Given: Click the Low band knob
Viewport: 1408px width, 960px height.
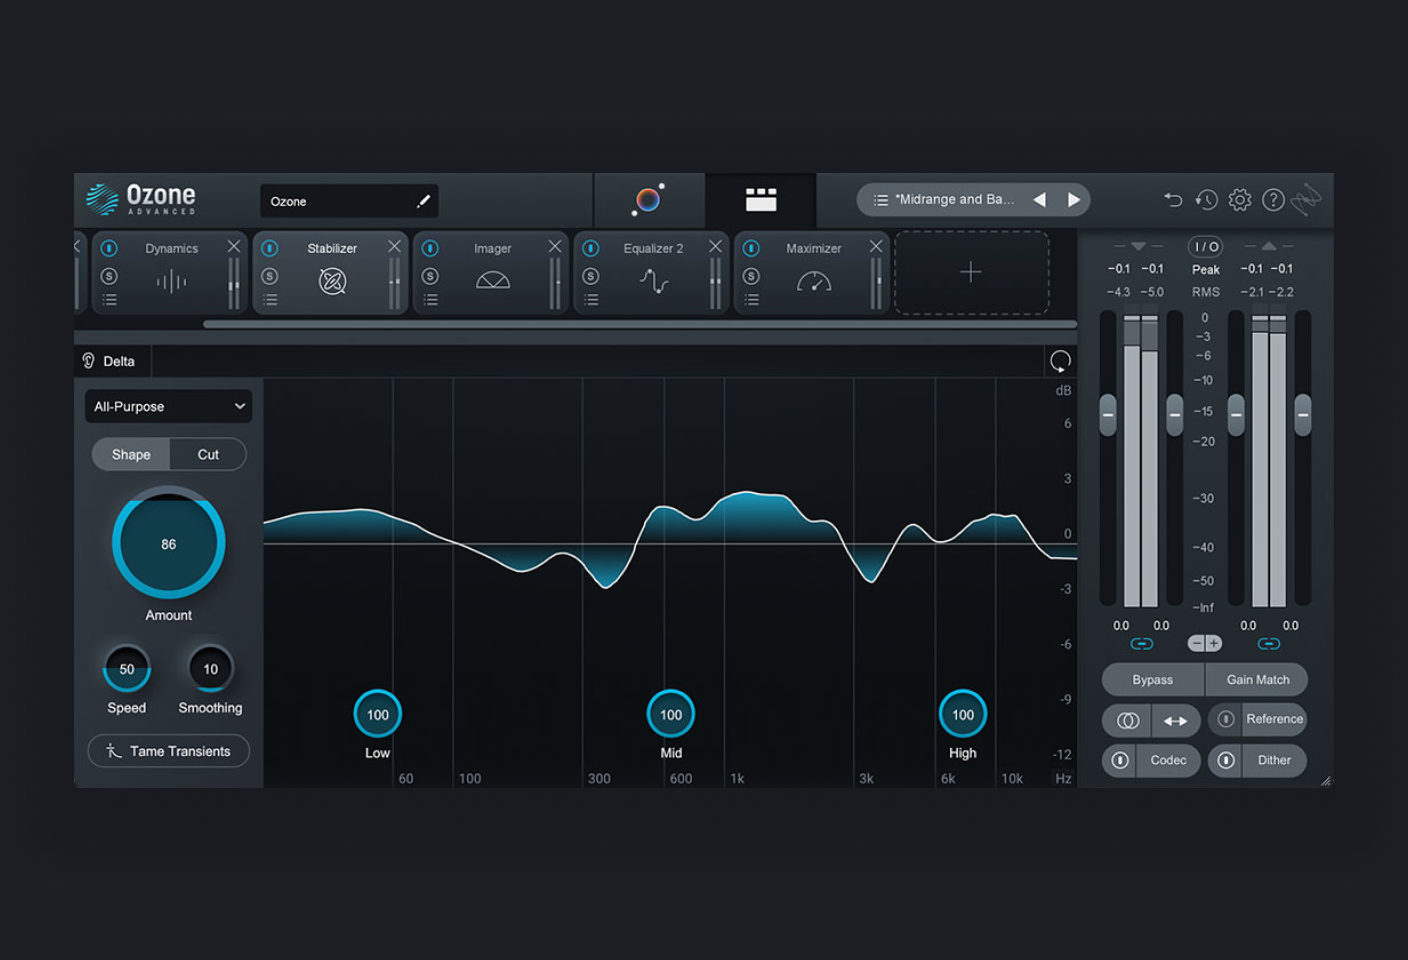Looking at the screenshot, I should coord(377,714).
